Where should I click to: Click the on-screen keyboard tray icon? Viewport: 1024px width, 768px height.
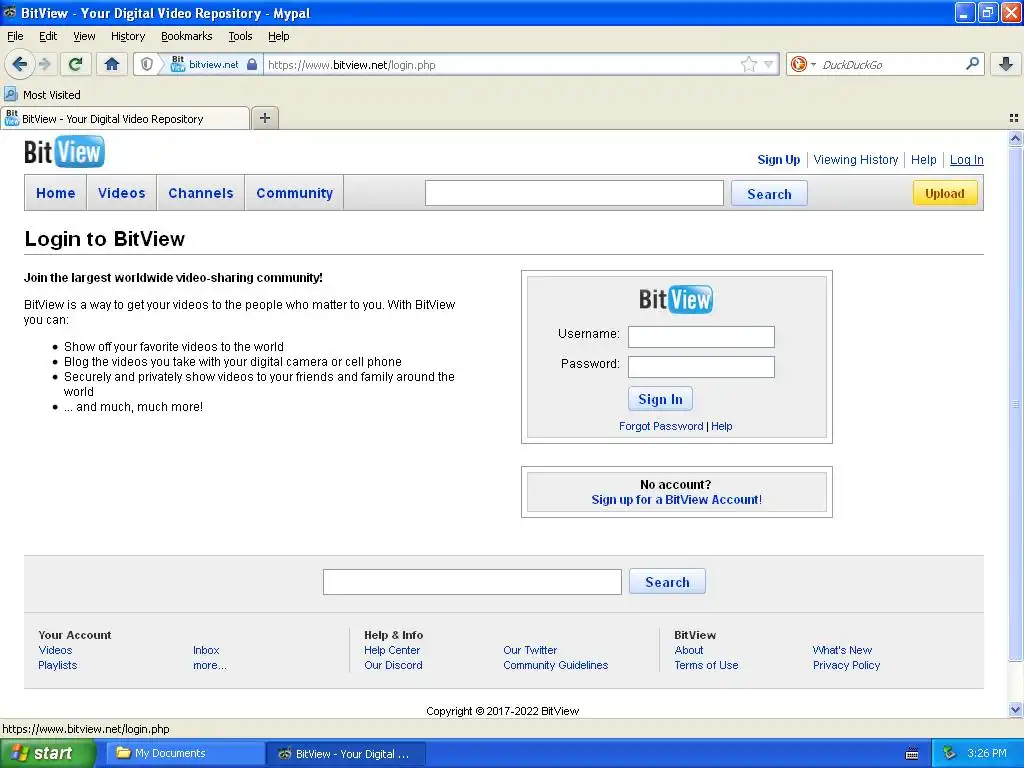(912, 754)
